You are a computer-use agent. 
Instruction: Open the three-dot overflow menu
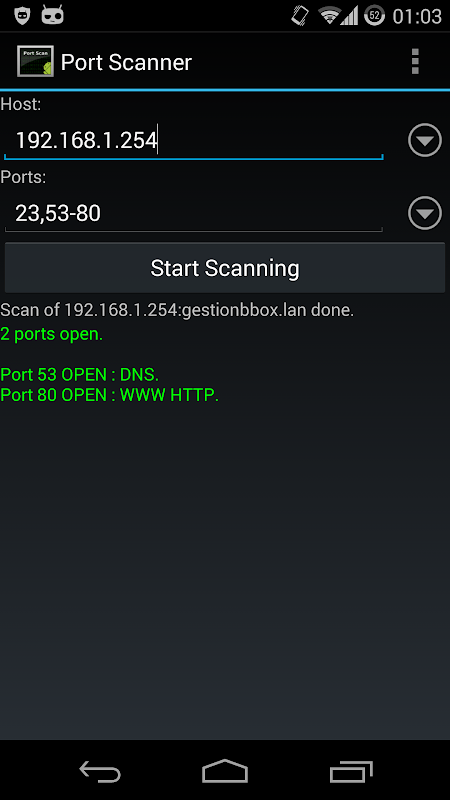(x=415, y=62)
